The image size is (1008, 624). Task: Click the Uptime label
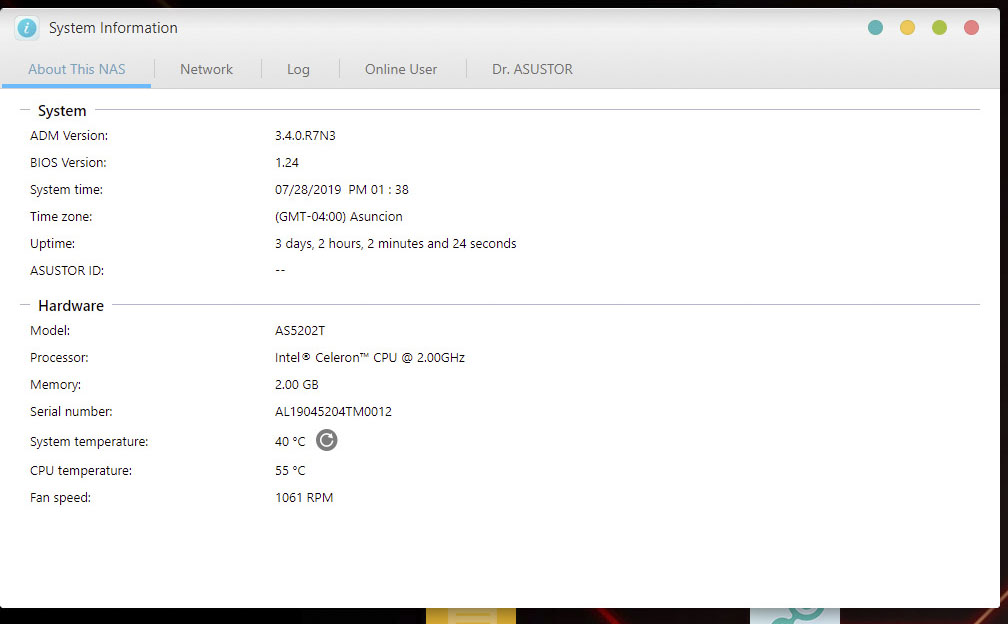52,244
